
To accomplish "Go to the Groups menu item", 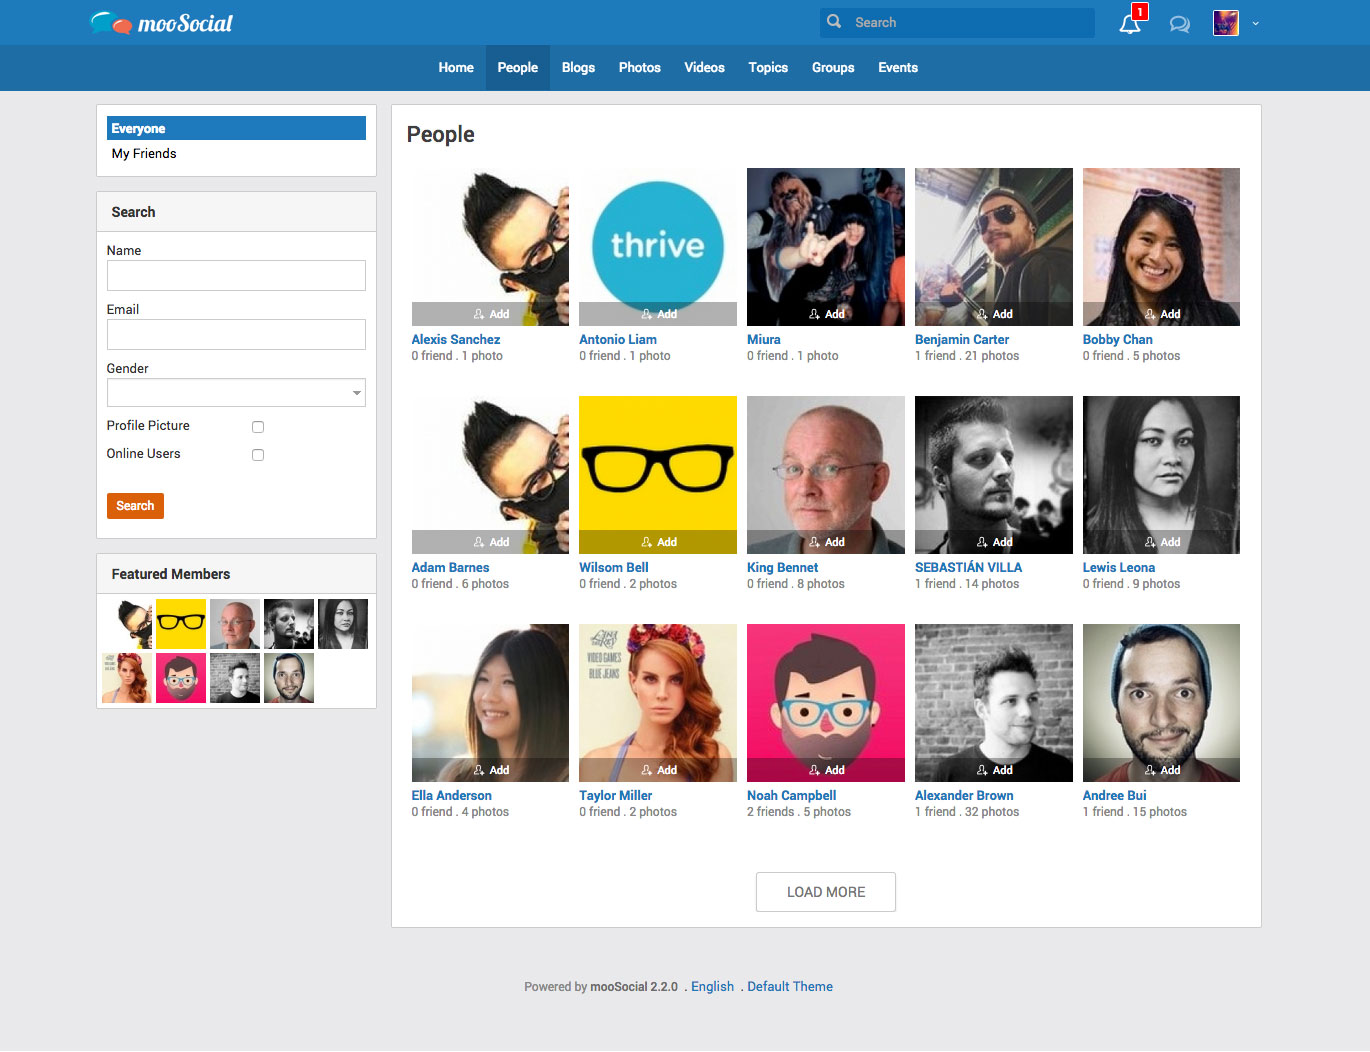I will [833, 68].
